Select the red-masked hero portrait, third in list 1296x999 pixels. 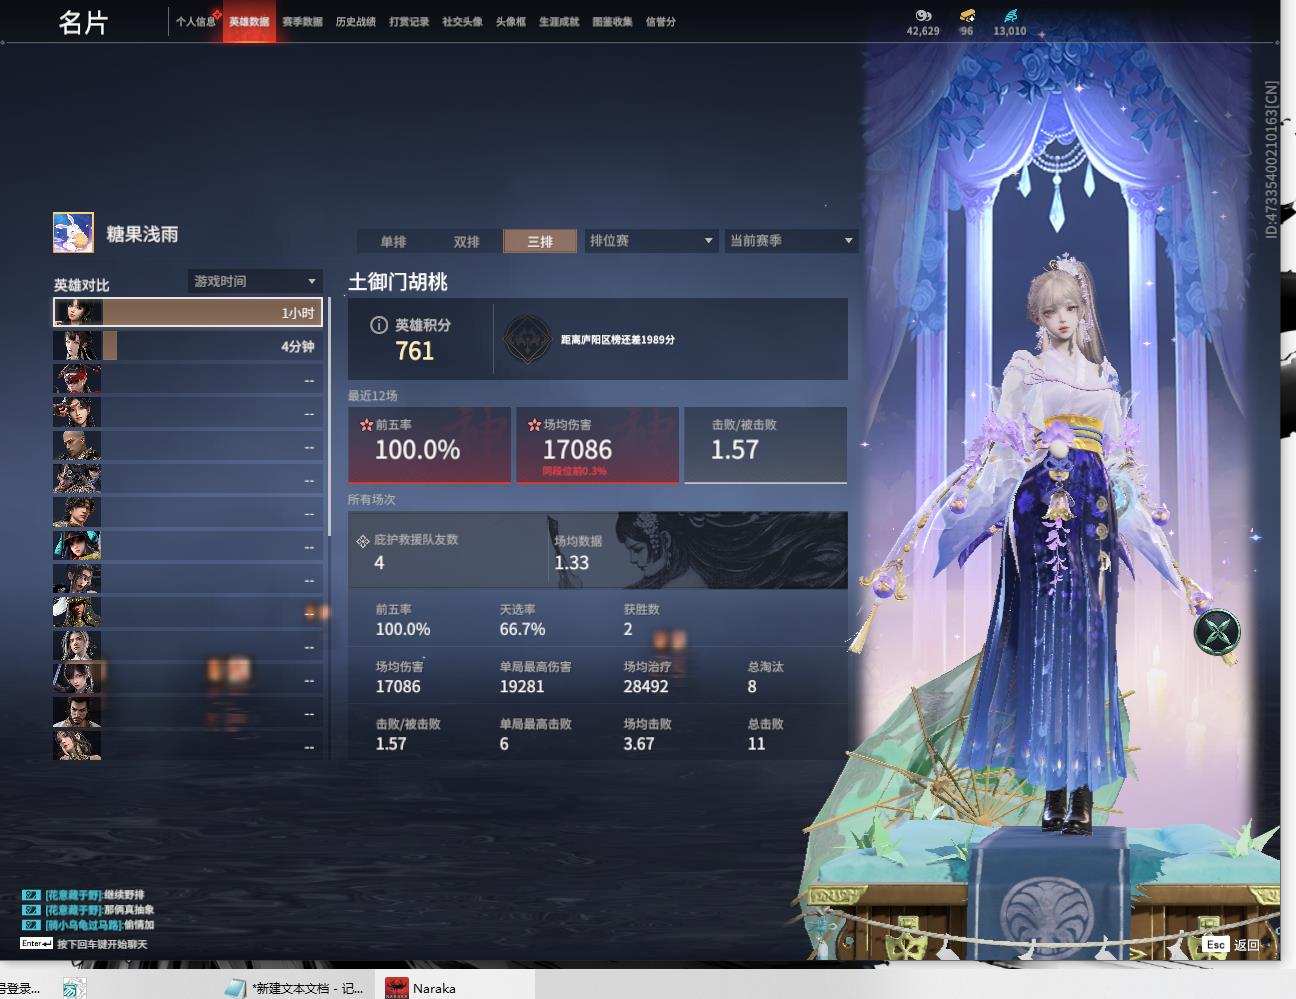pos(77,379)
